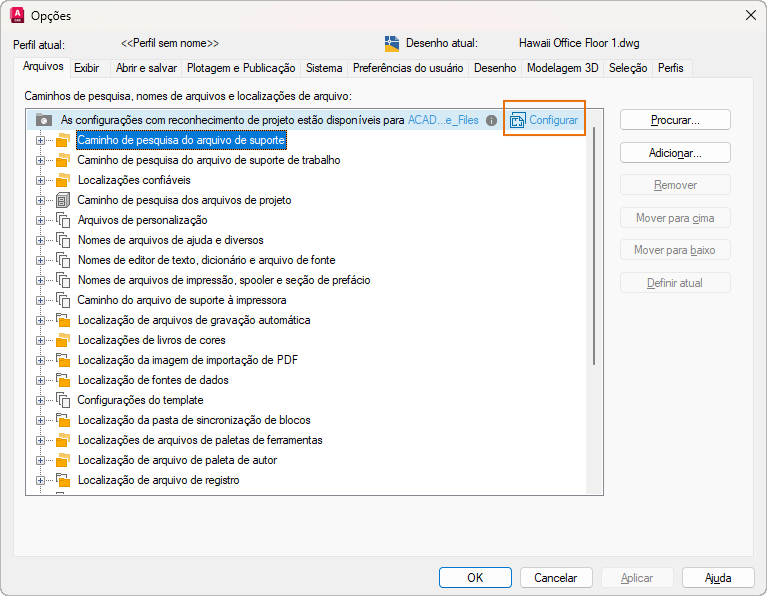
Task: Click the info icon next to ACAD...e_Files
Action: point(492,120)
